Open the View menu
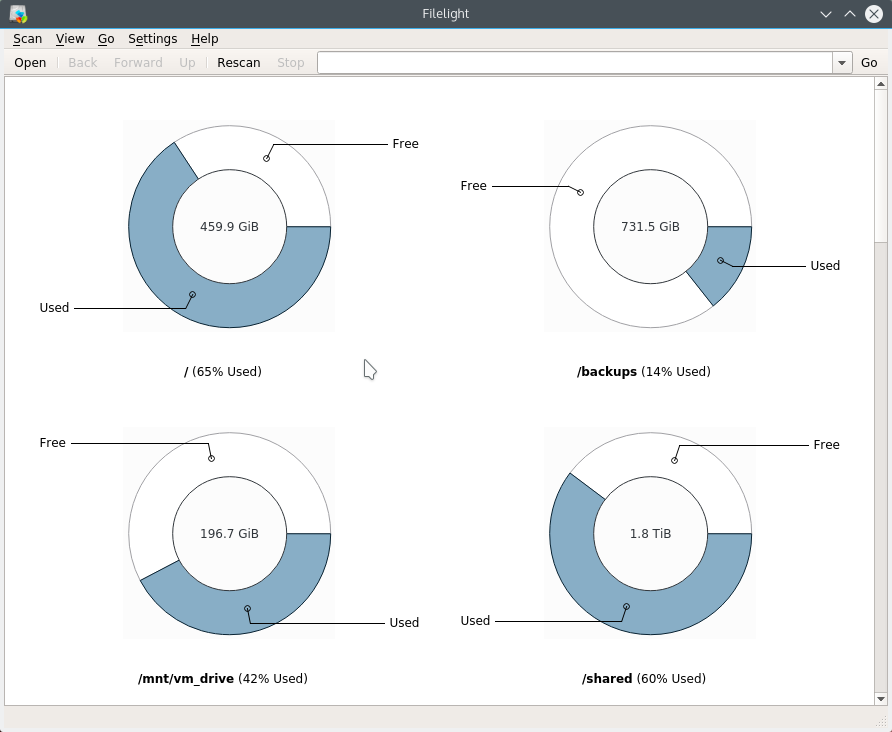 click(x=70, y=38)
